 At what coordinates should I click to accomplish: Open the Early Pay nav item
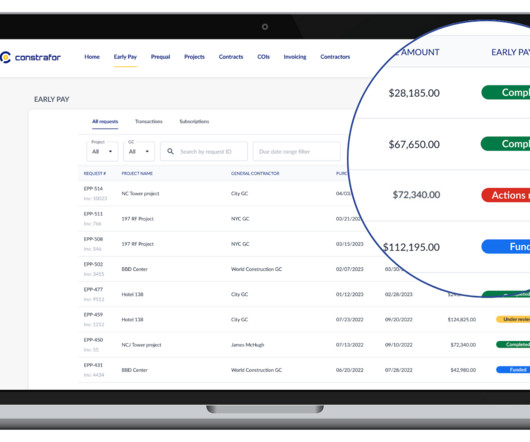(x=125, y=57)
